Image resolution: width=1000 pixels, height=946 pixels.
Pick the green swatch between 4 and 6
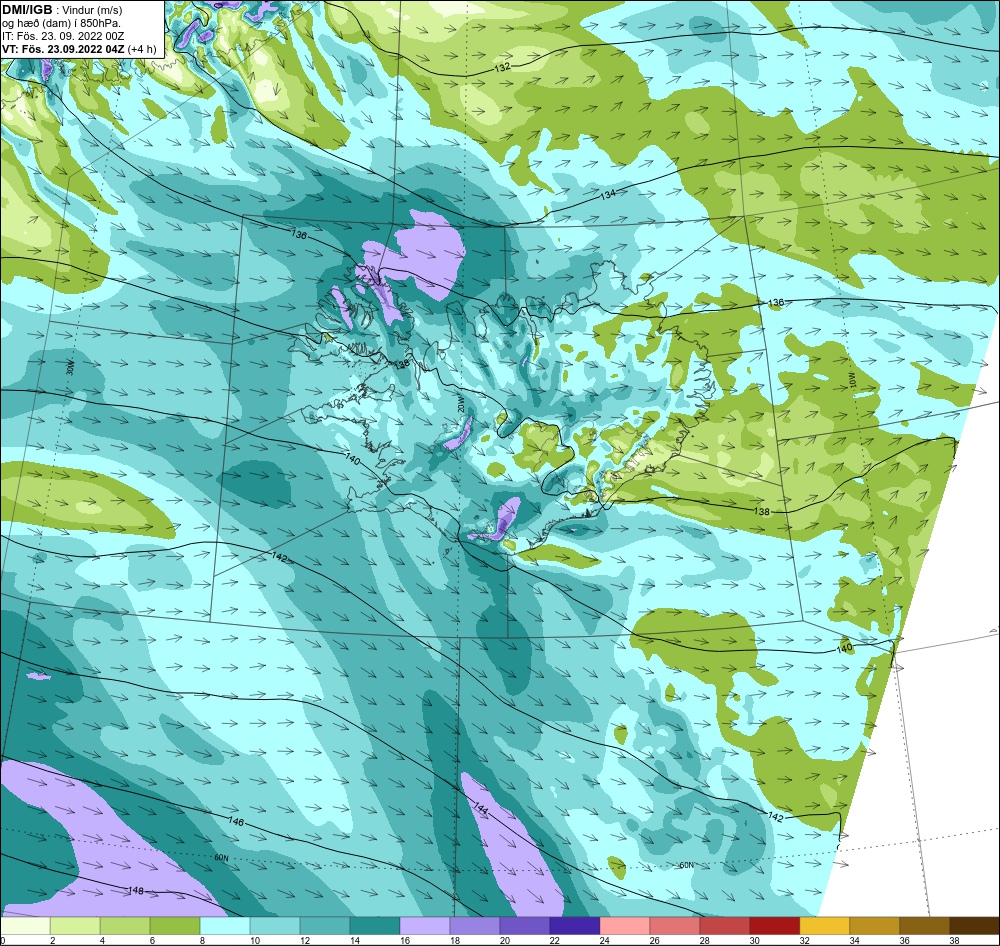125,926
